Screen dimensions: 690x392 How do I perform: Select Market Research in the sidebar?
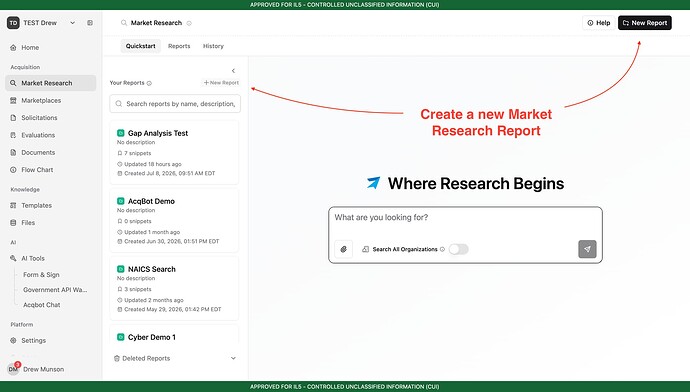[x=51, y=83]
